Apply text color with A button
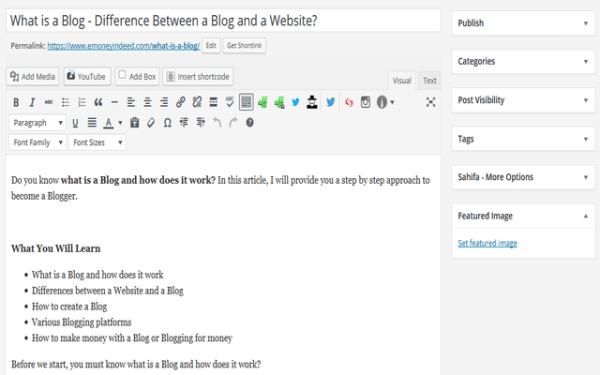600x375 pixels. coord(109,123)
